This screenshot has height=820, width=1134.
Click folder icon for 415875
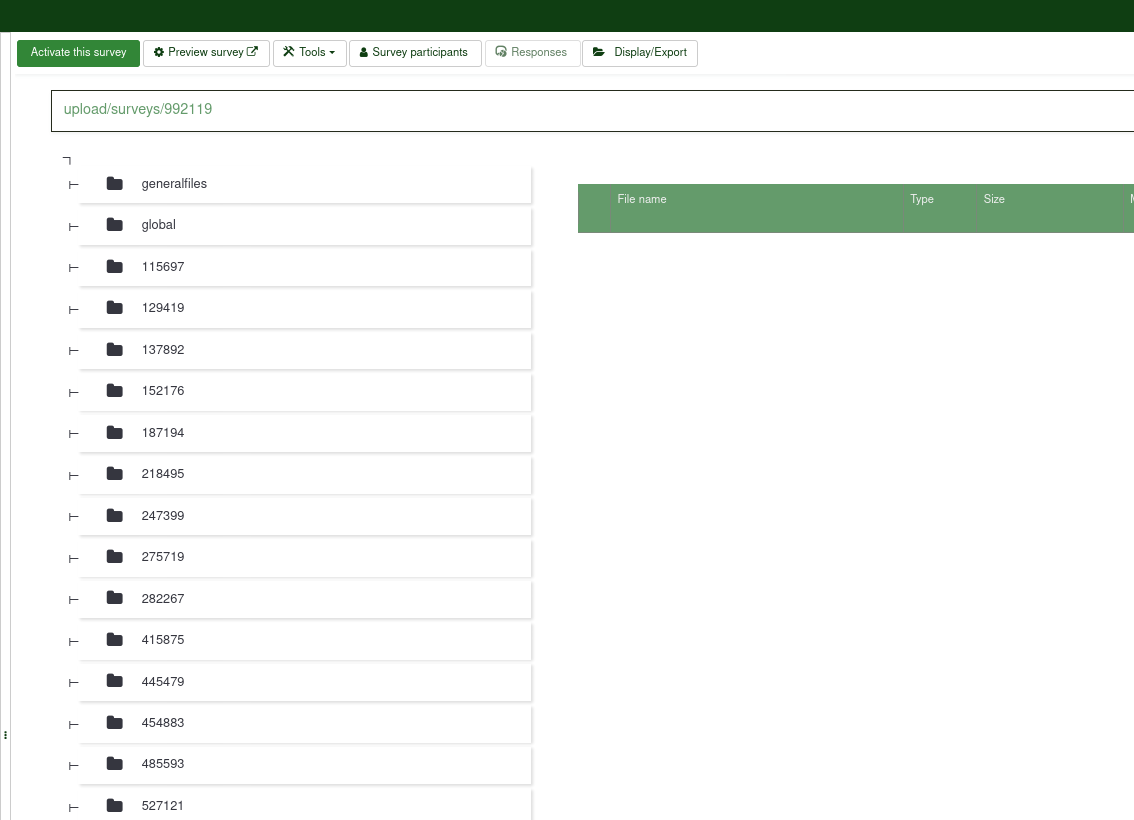pyautogui.click(x=115, y=640)
